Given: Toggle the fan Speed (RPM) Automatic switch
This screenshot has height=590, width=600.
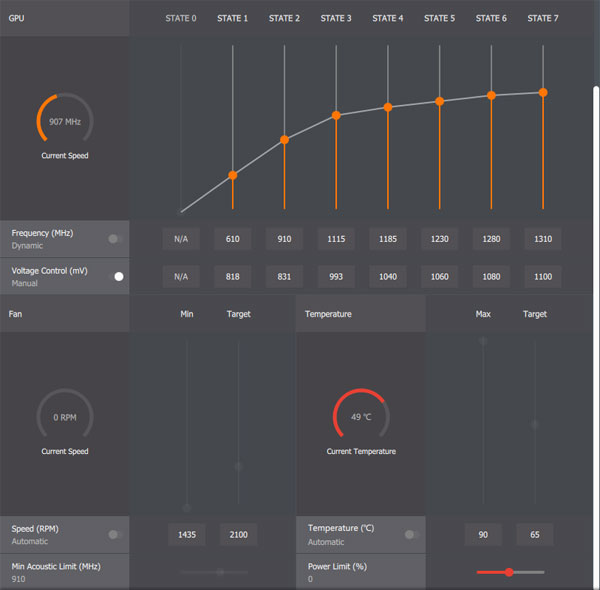Looking at the screenshot, I should click(x=115, y=535).
